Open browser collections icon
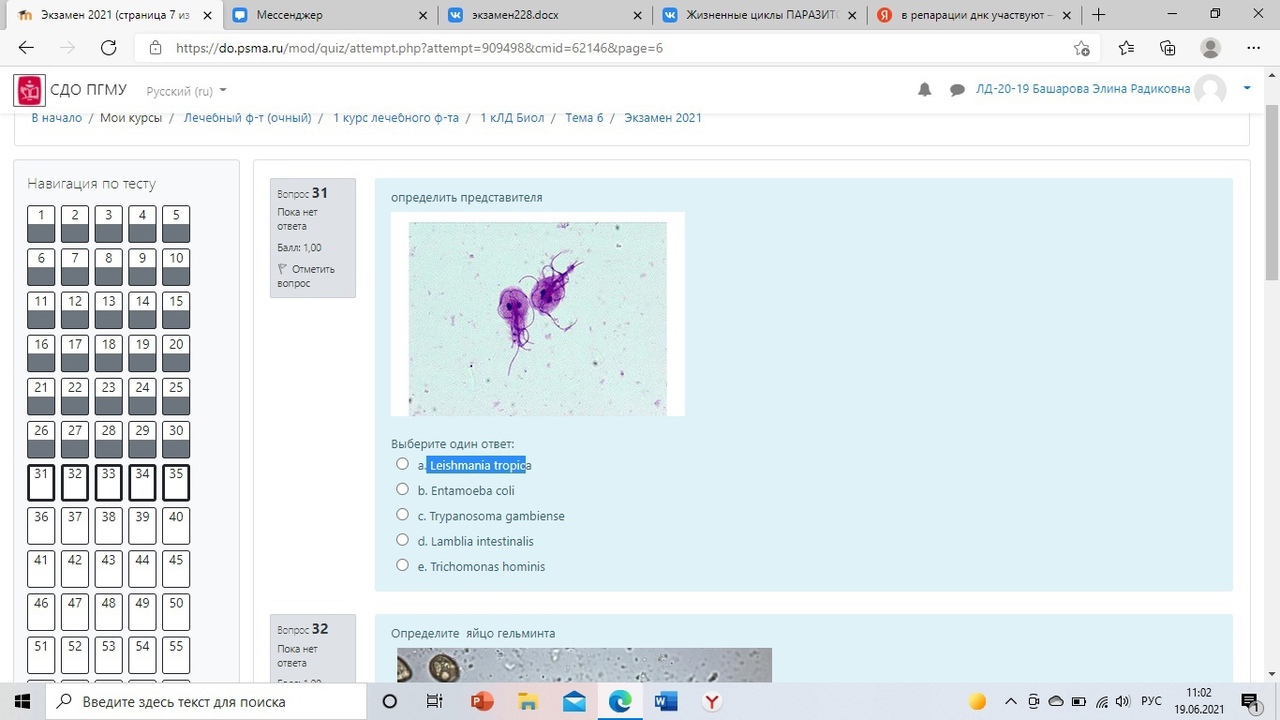The image size is (1280, 720). [x=1168, y=48]
